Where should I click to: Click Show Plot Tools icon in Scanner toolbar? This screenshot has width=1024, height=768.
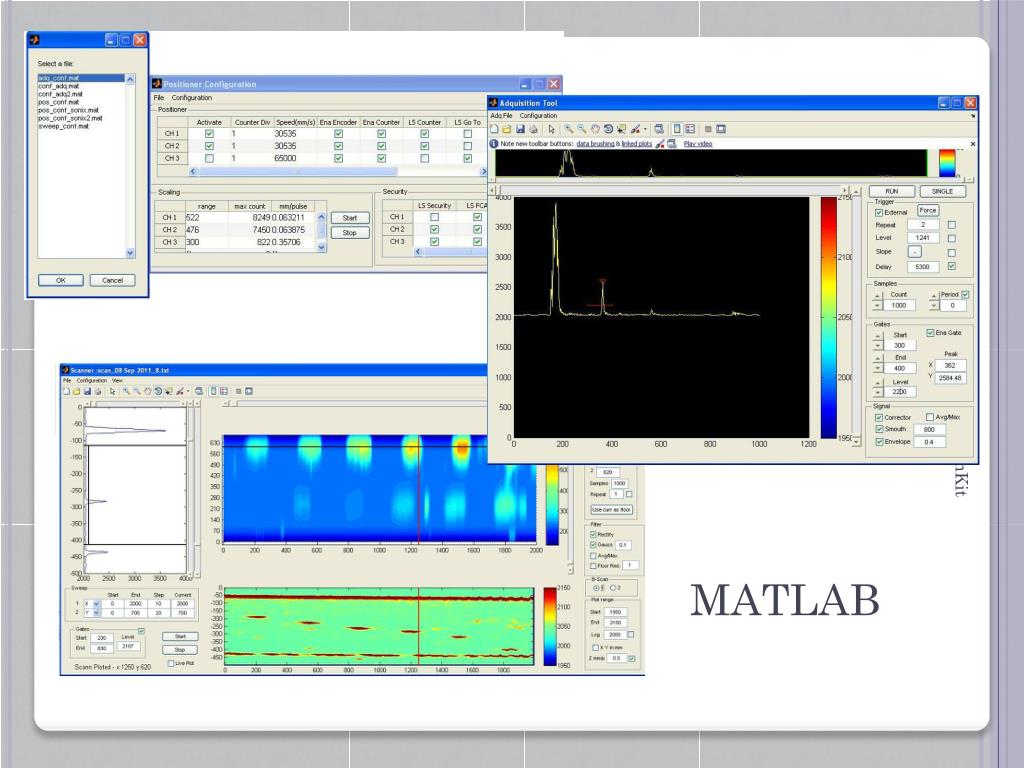249,391
